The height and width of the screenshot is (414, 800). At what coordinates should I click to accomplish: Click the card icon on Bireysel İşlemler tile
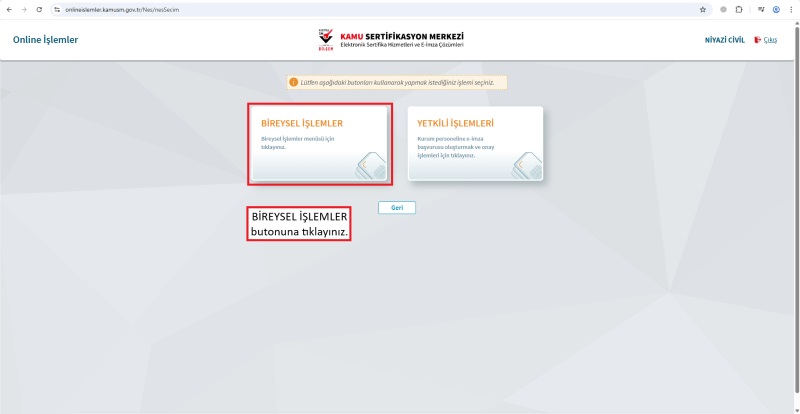point(370,166)
